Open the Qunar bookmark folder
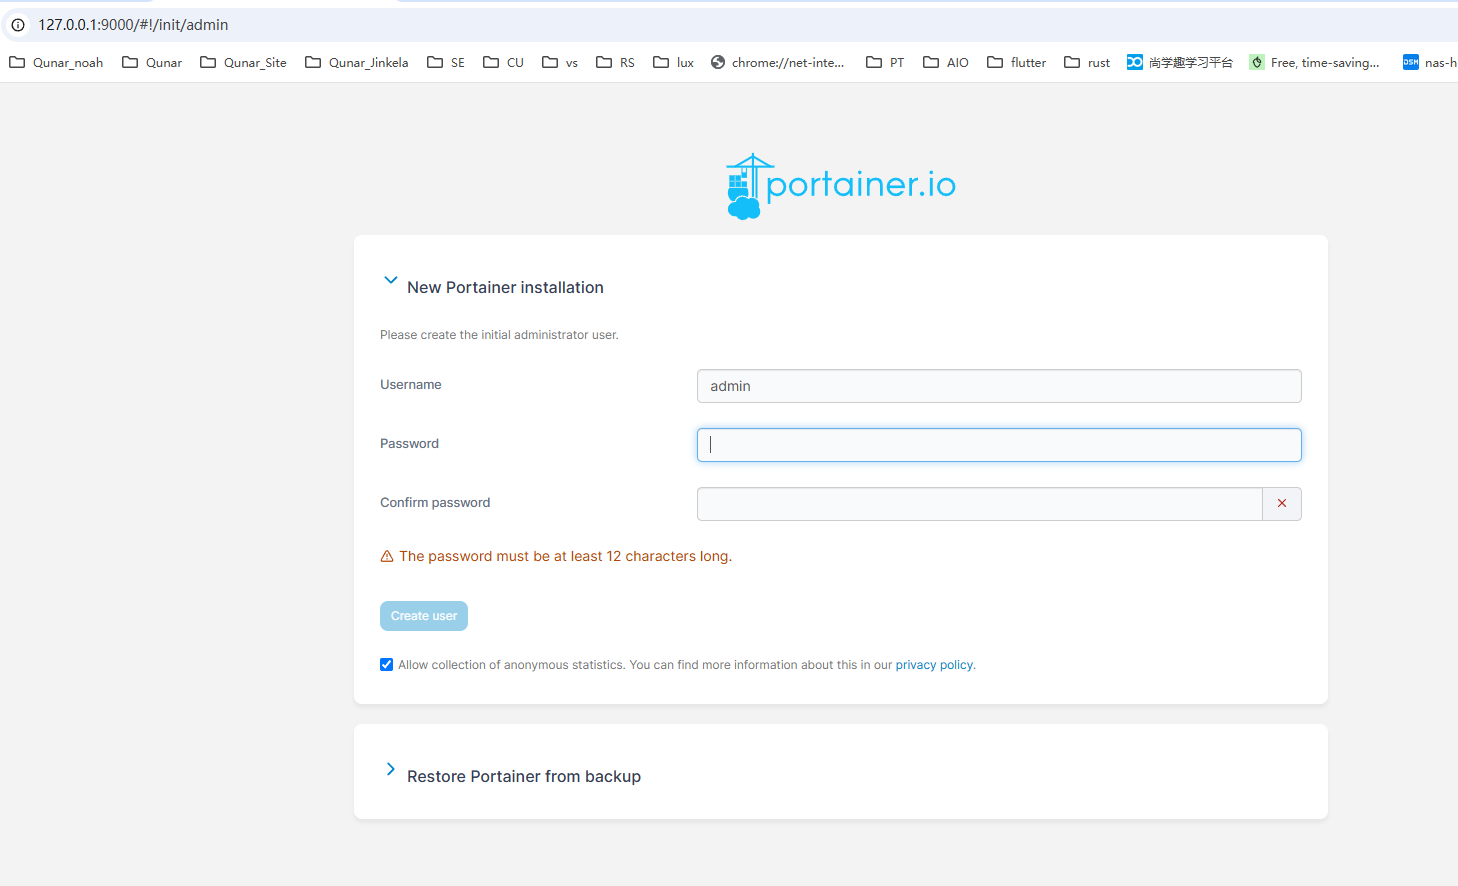1458x886 pixels. click(152, 62)
